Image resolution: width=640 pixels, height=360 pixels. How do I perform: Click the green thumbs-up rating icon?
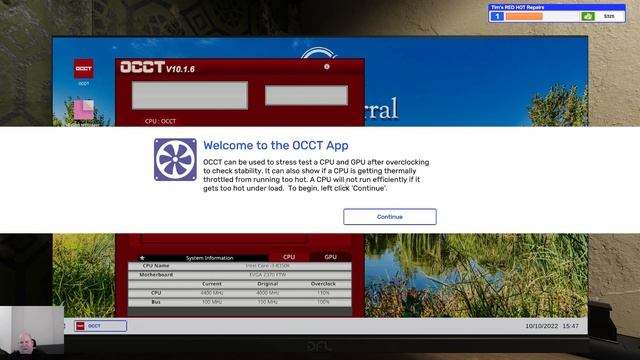coord(587,16)
